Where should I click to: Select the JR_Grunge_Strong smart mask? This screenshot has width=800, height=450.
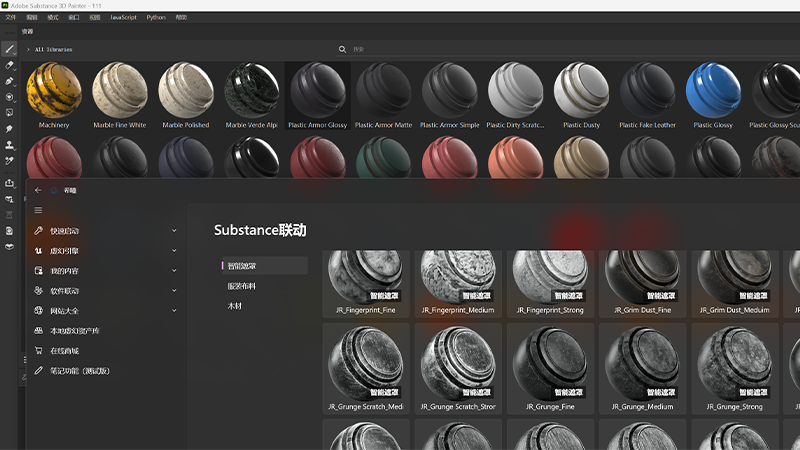pyautogui.click(x=735, y=368)
